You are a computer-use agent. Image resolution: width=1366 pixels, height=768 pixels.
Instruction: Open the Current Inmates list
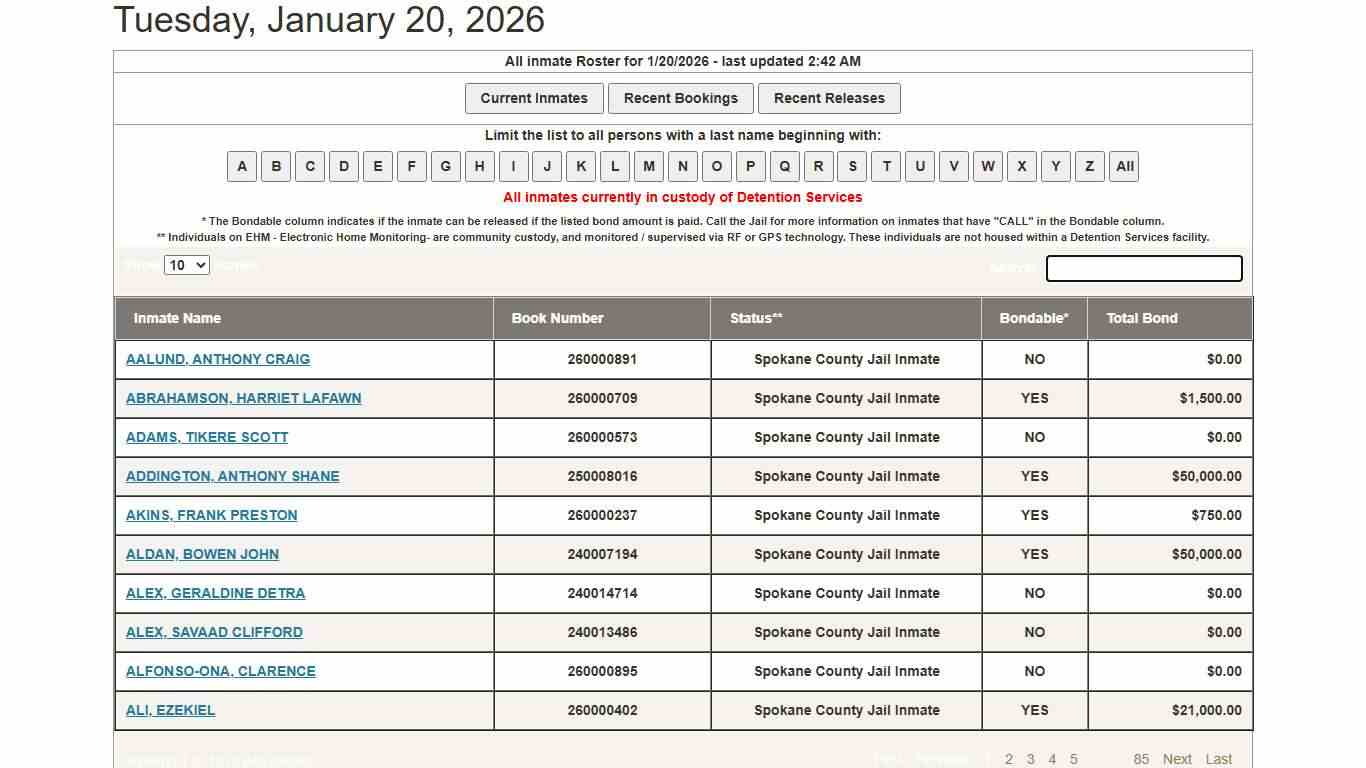[x=534, y=98]
